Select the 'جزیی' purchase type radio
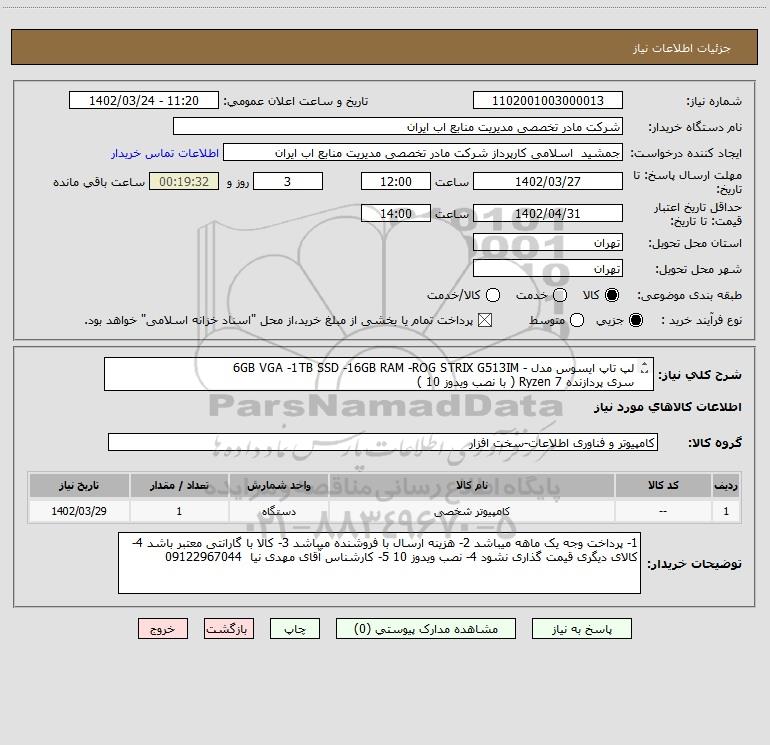770x745 pixels. 636,320
